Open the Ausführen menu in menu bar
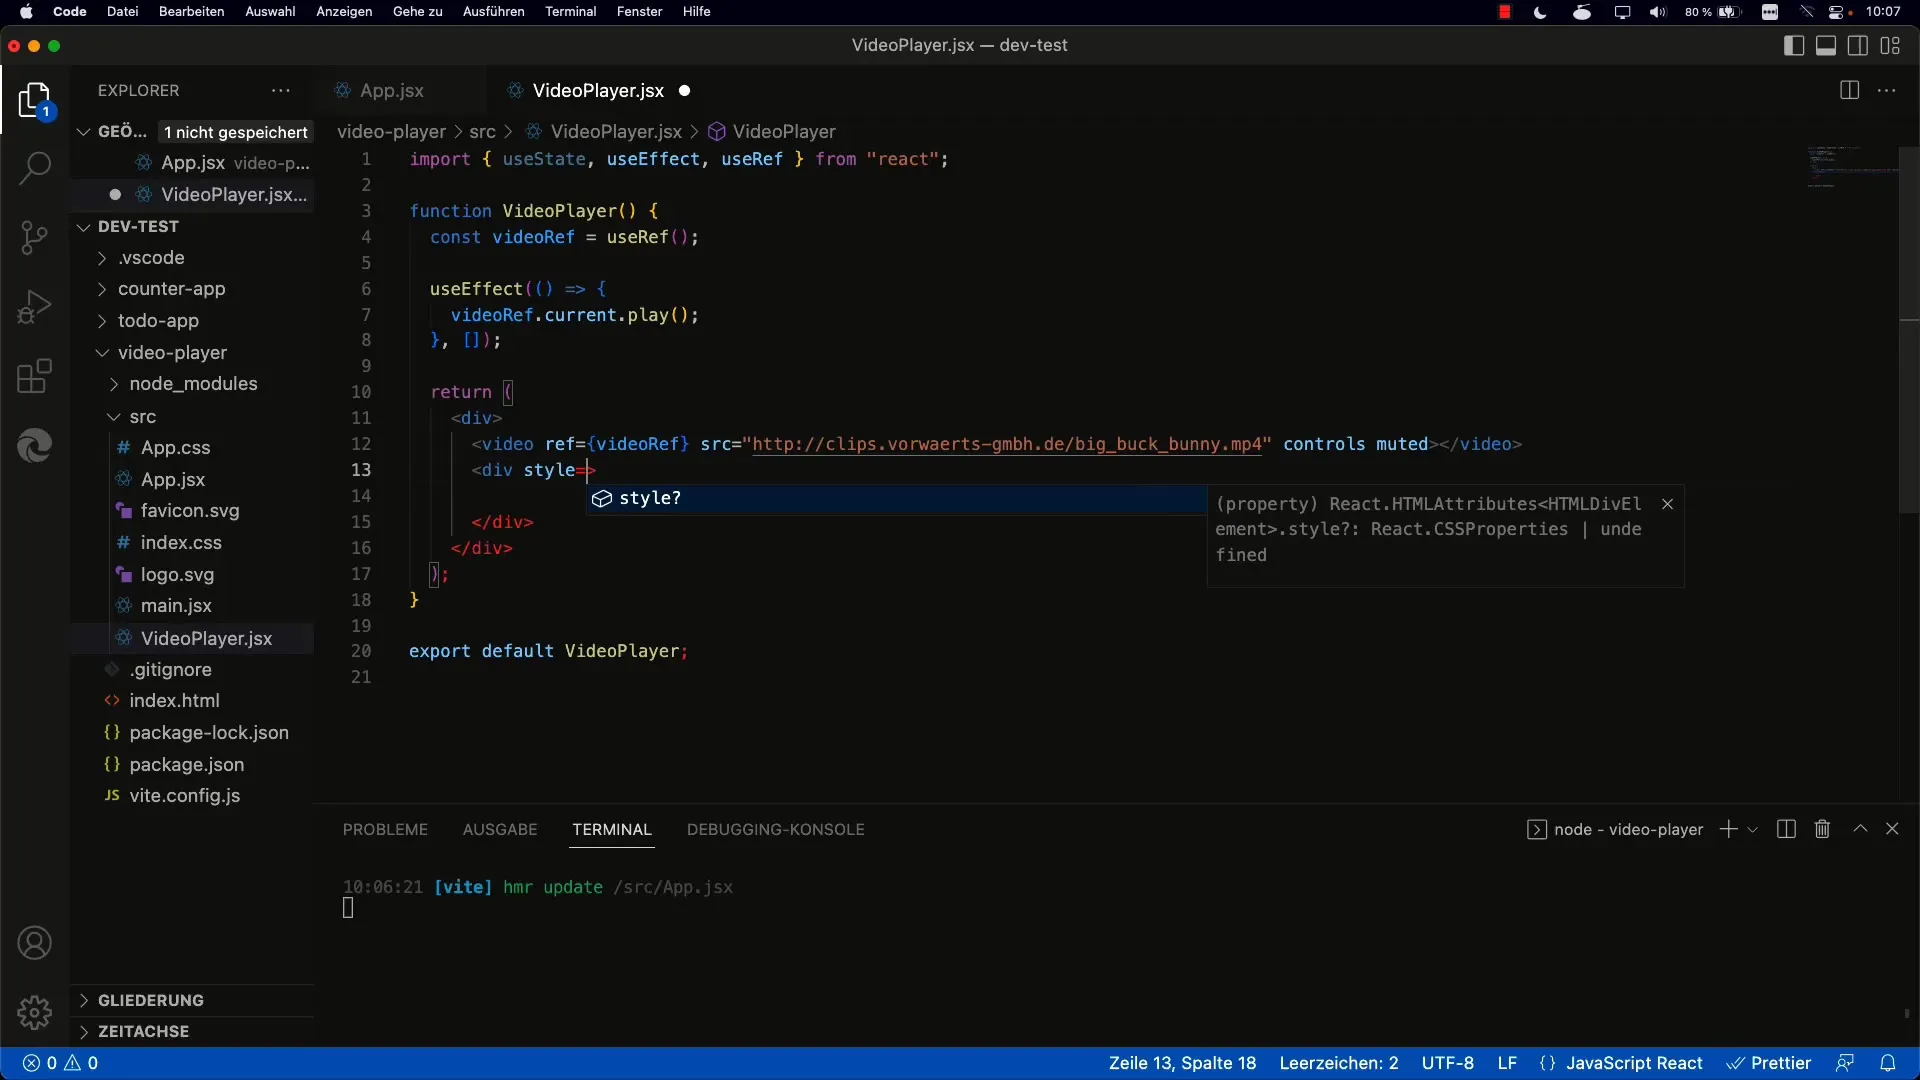The height and width of the screenshot is (1080, 1920). pos(493,12)
